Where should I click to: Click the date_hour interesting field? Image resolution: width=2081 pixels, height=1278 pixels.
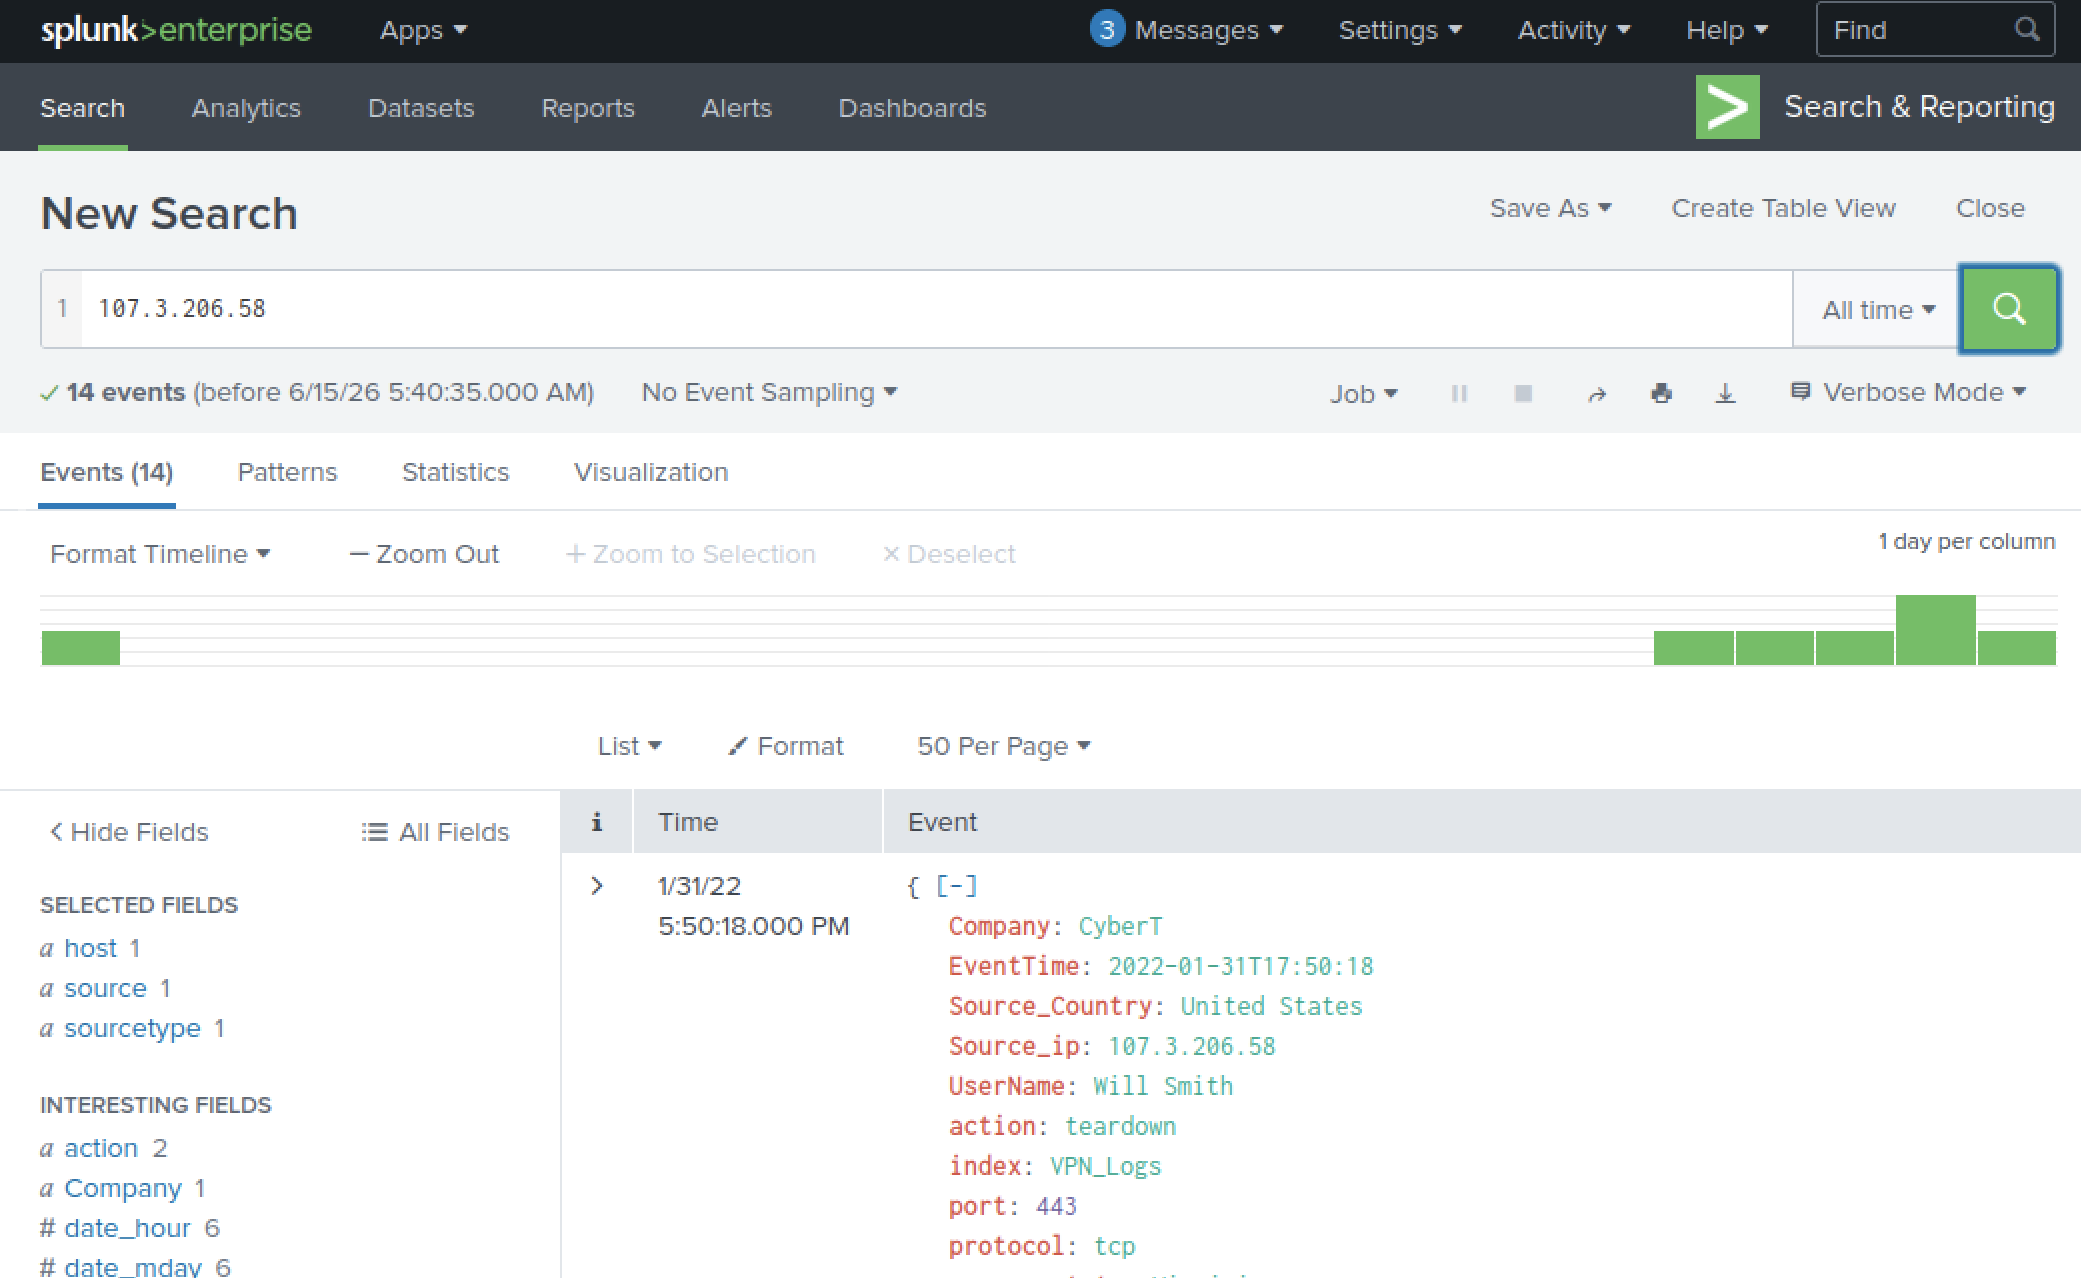[127, 1228]
